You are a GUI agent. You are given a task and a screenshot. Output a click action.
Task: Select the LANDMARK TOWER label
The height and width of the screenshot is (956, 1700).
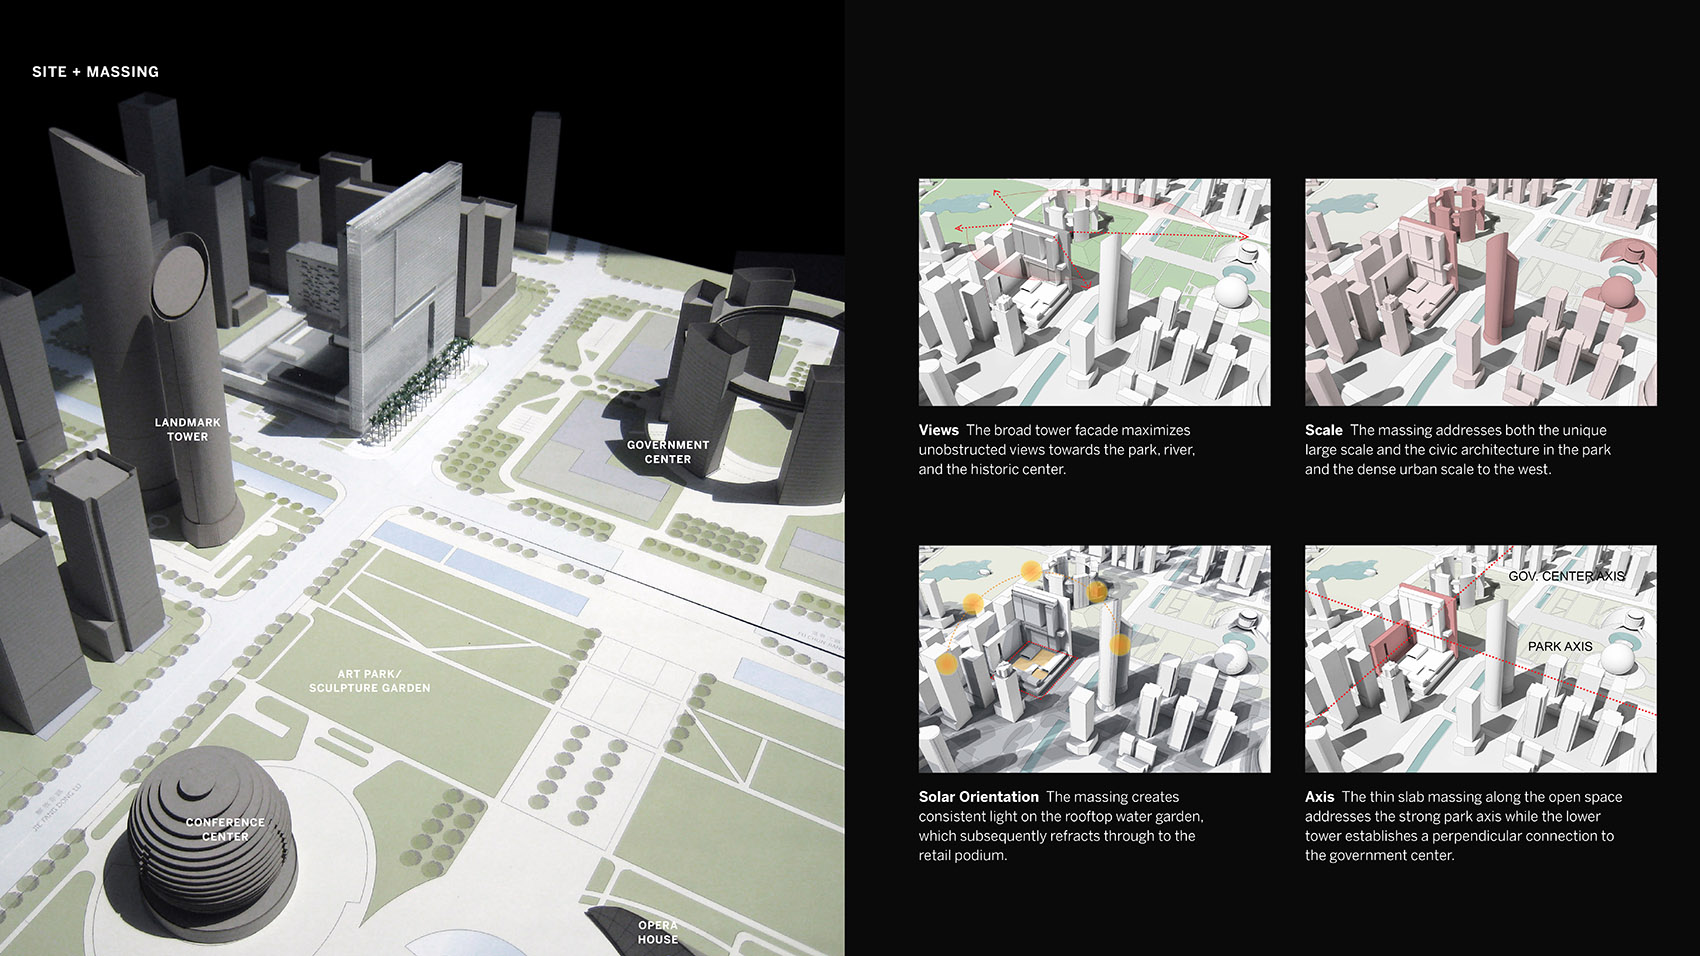coord(187,430)
